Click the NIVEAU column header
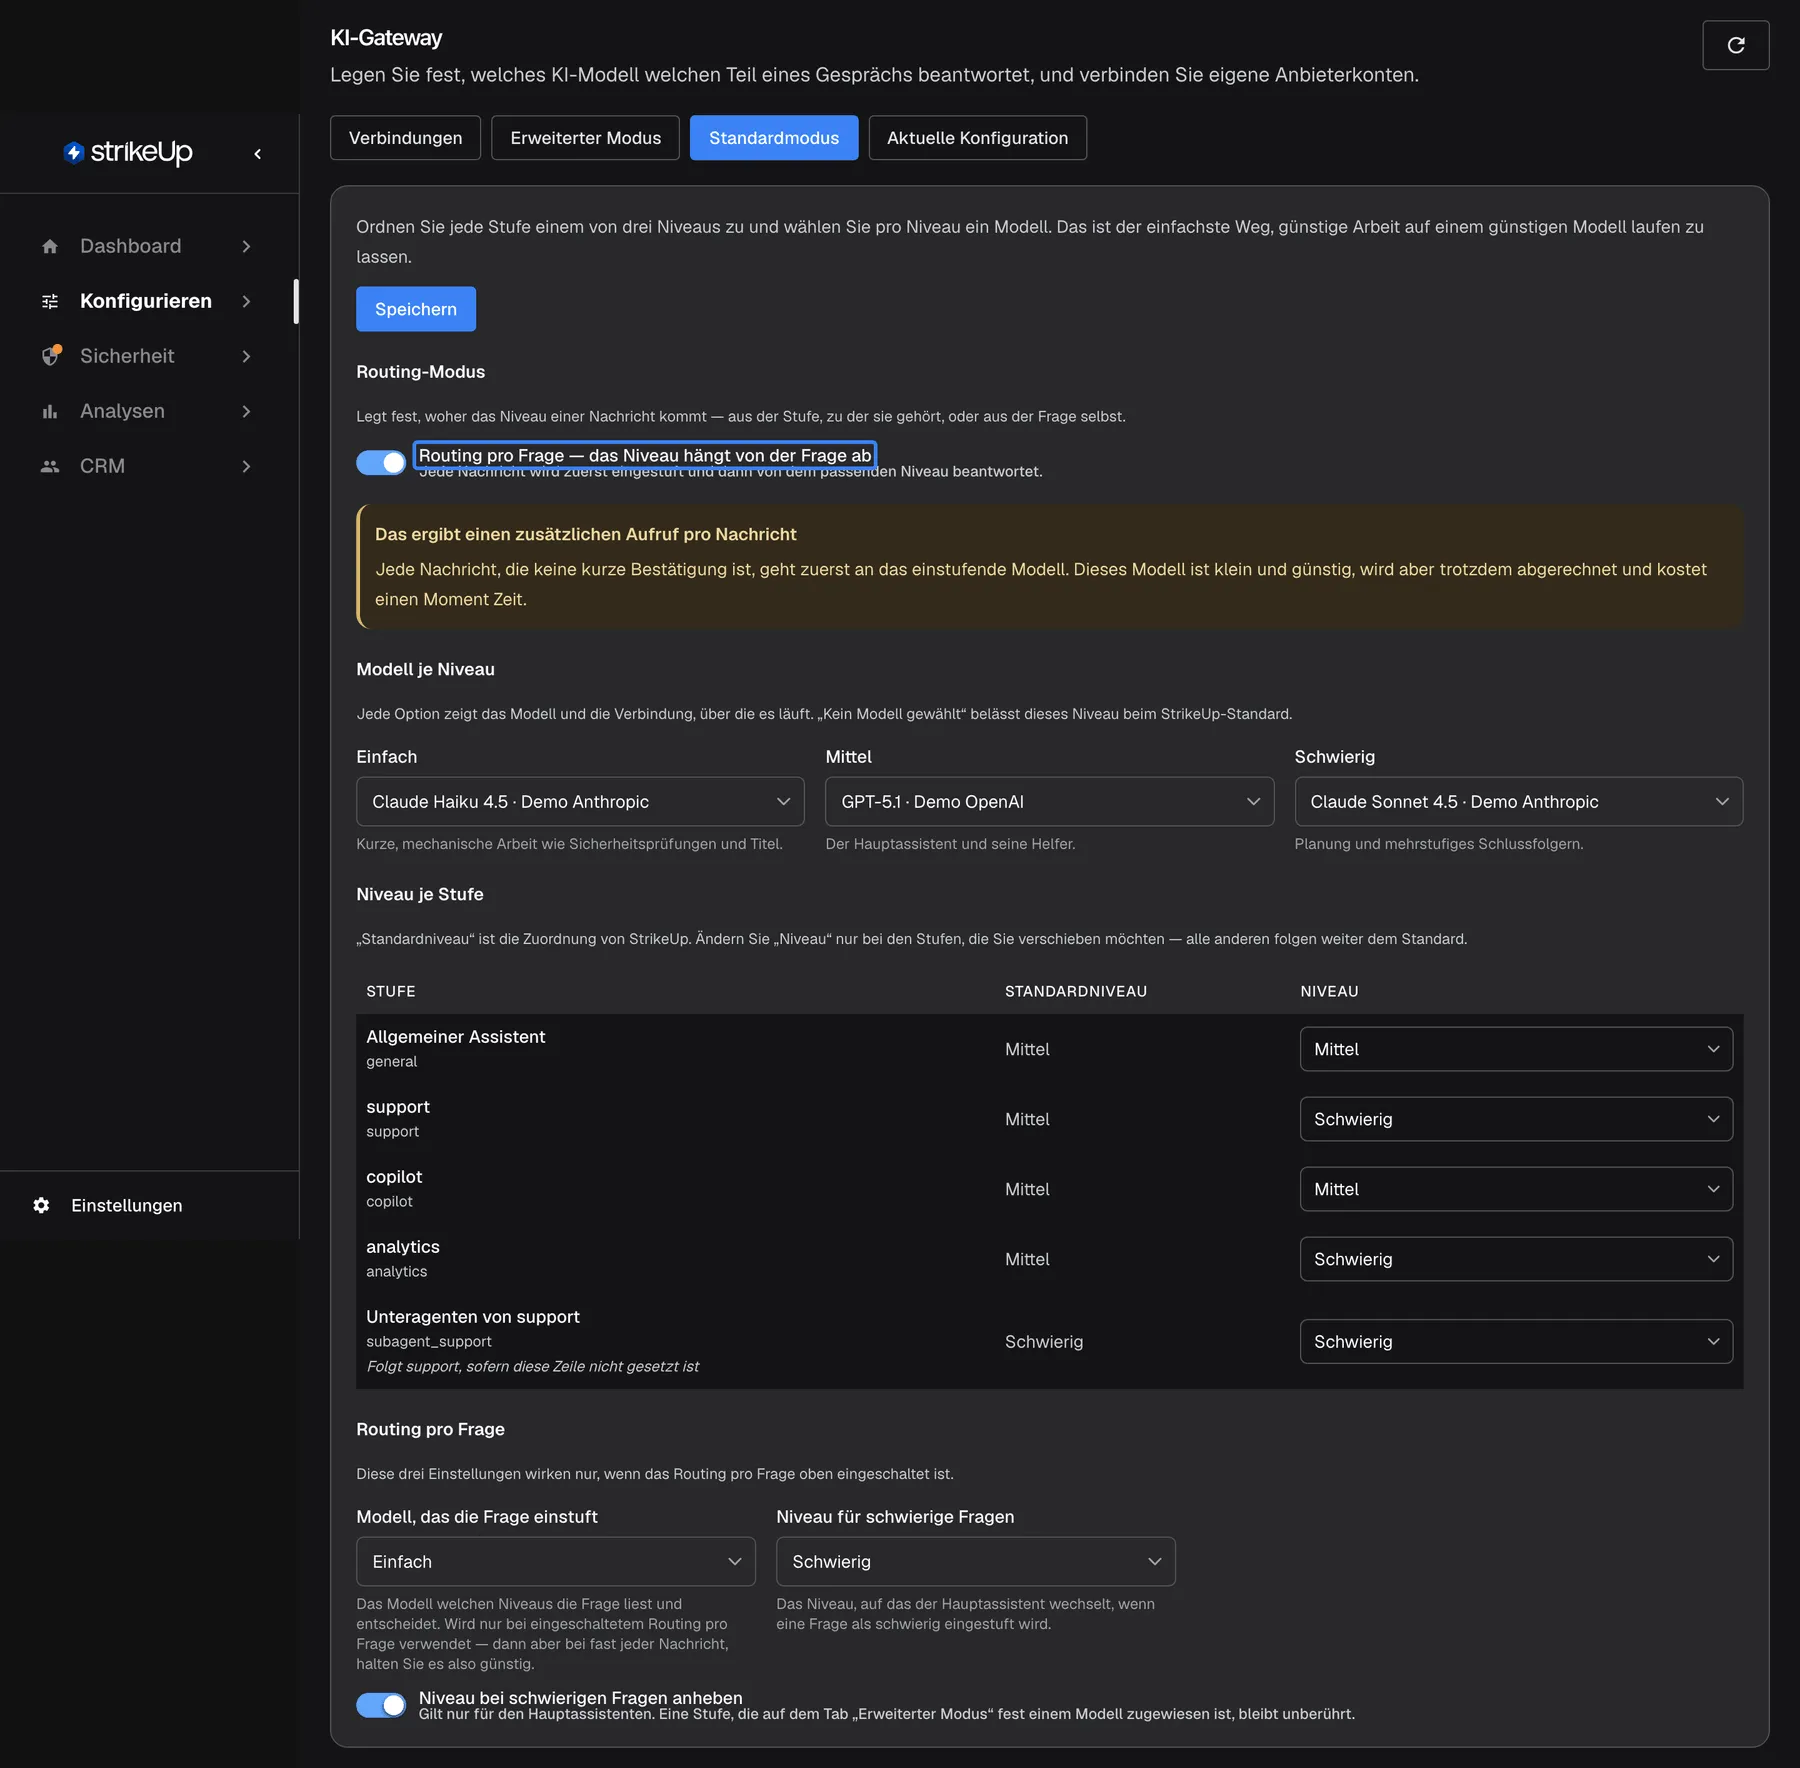Viewport: 1800px width, 1768px height. 1329,991
